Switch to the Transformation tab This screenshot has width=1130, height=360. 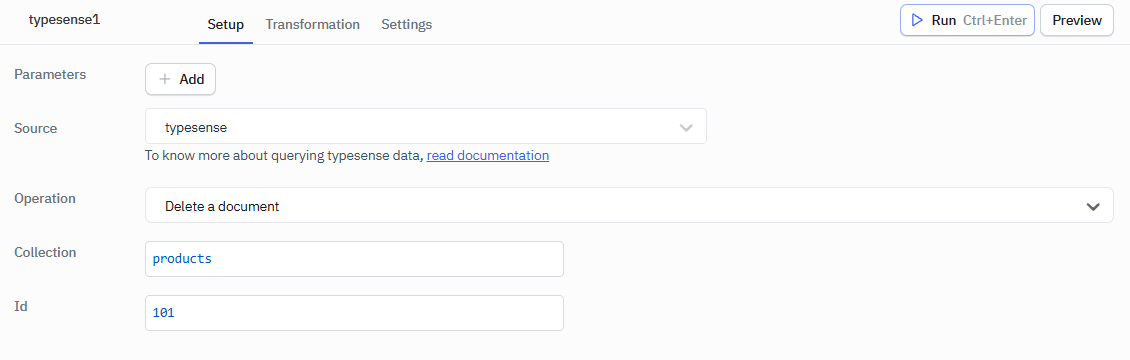(x=313, y=24)
